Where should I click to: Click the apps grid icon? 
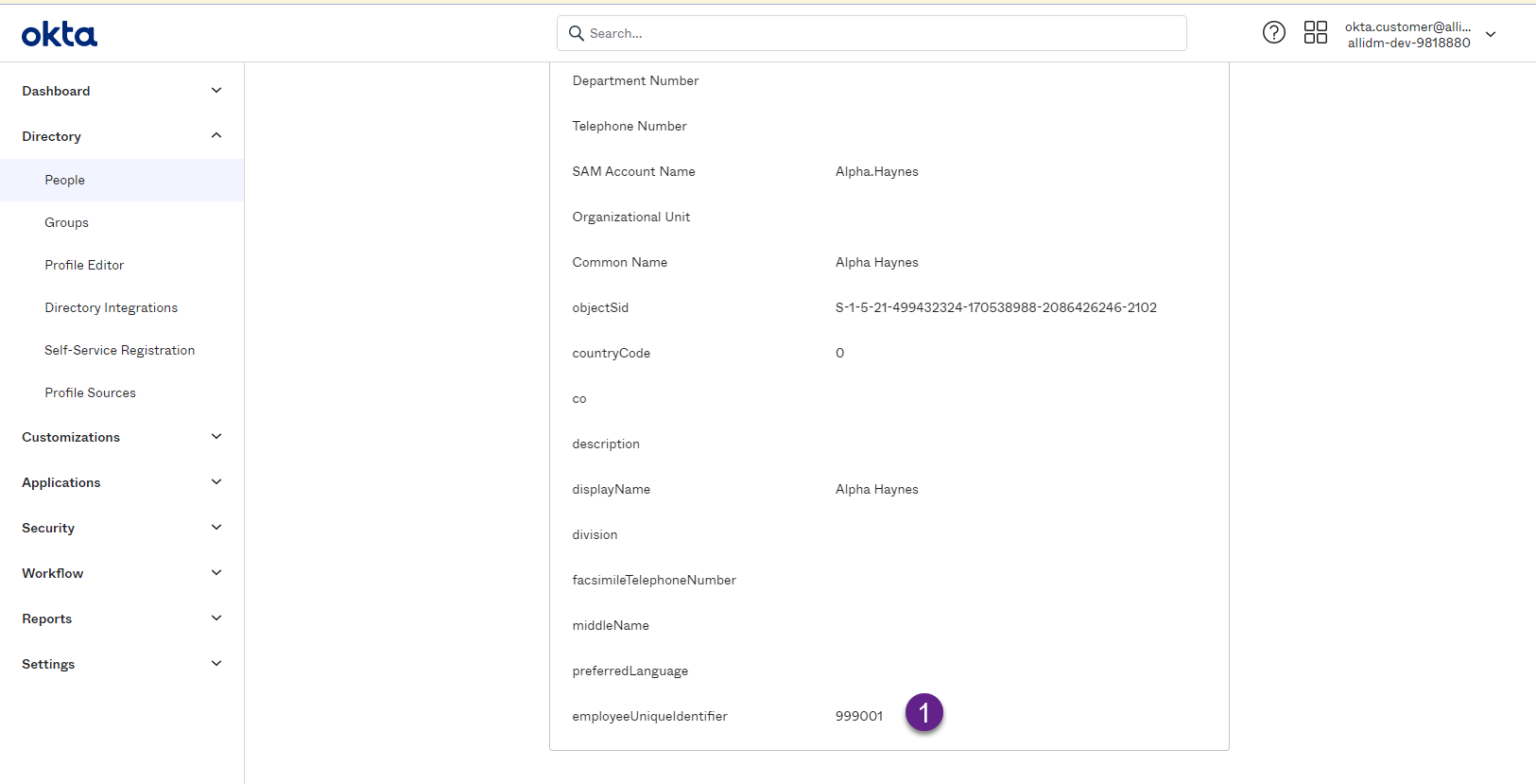(x=1315, y=32)
